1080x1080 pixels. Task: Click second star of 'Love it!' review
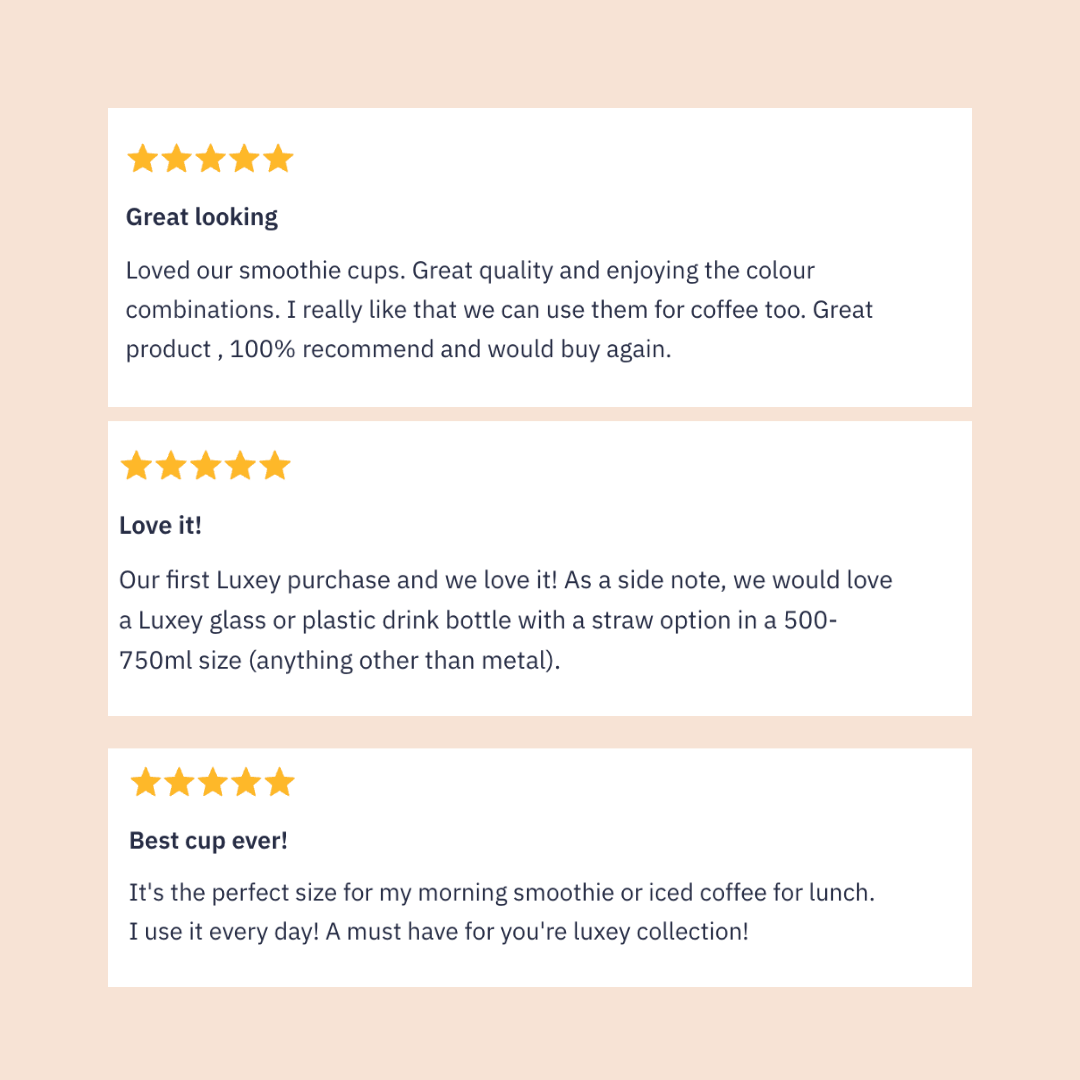[x=170, y=466]
